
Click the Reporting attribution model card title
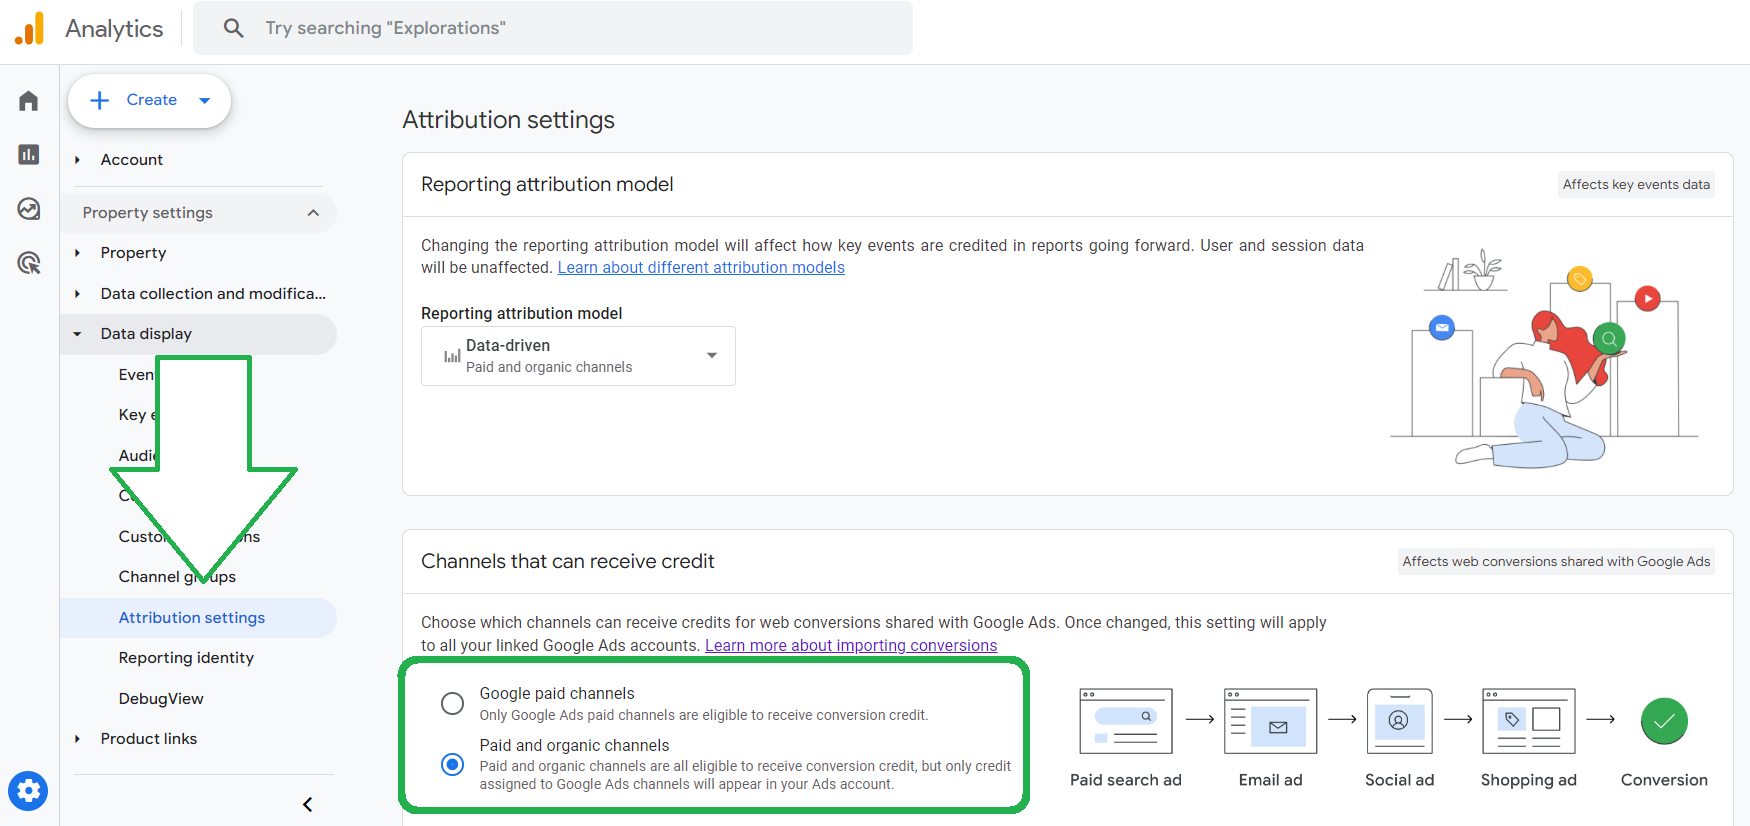[x=547, y=184]
